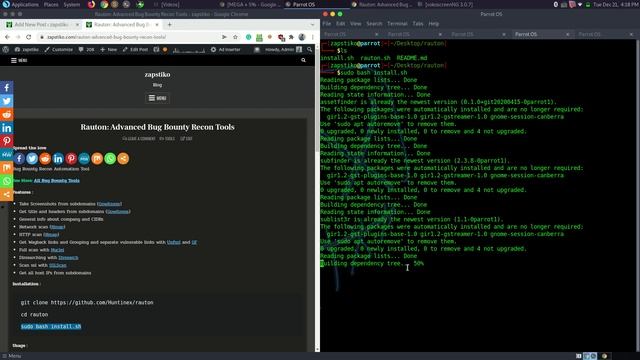Launch Firefox from top panel

(x=91, y=4)
